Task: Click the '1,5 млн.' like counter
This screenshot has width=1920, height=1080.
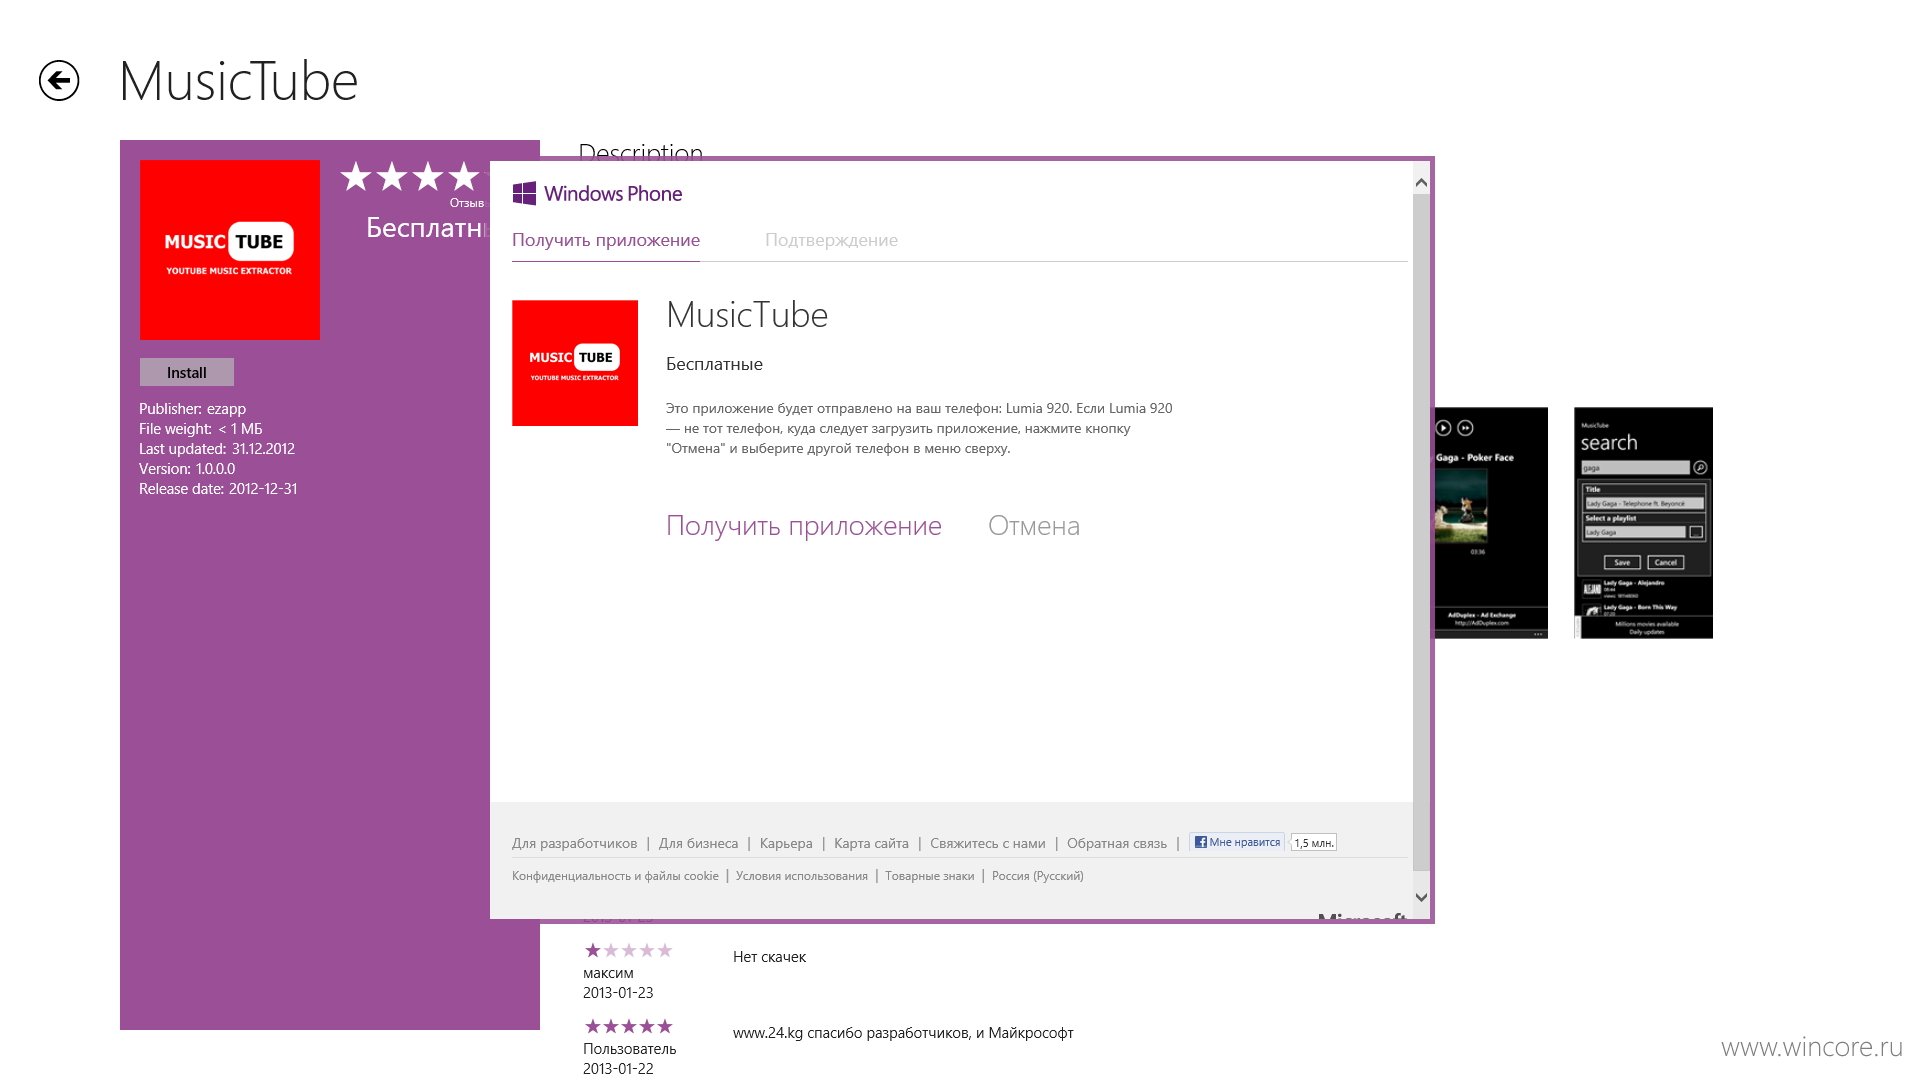Action: tap(1313, 843)
